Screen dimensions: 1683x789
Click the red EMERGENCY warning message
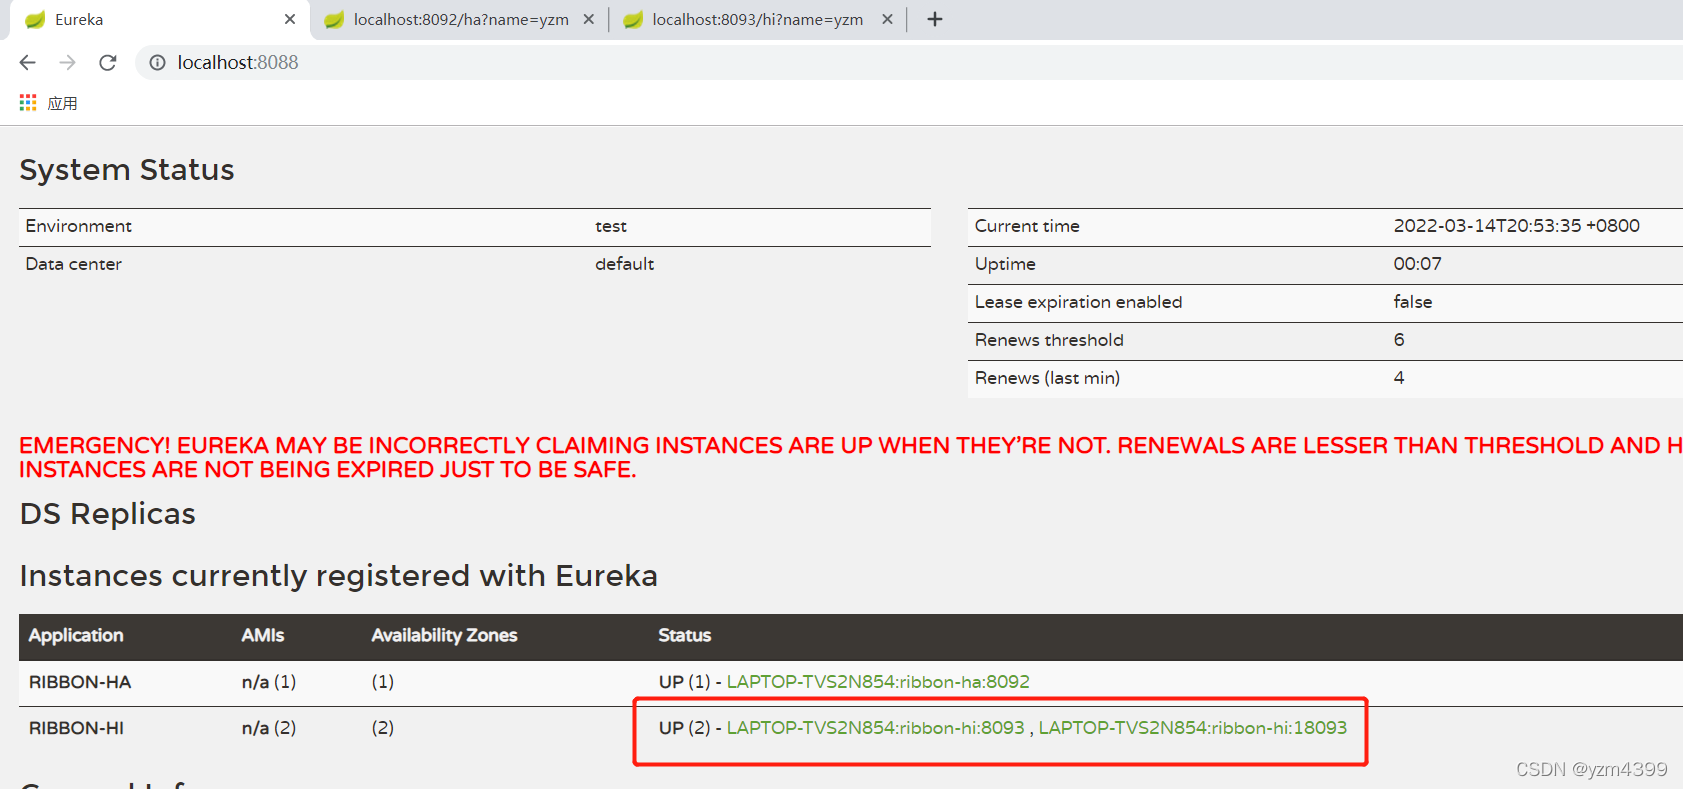click(850, 458)
